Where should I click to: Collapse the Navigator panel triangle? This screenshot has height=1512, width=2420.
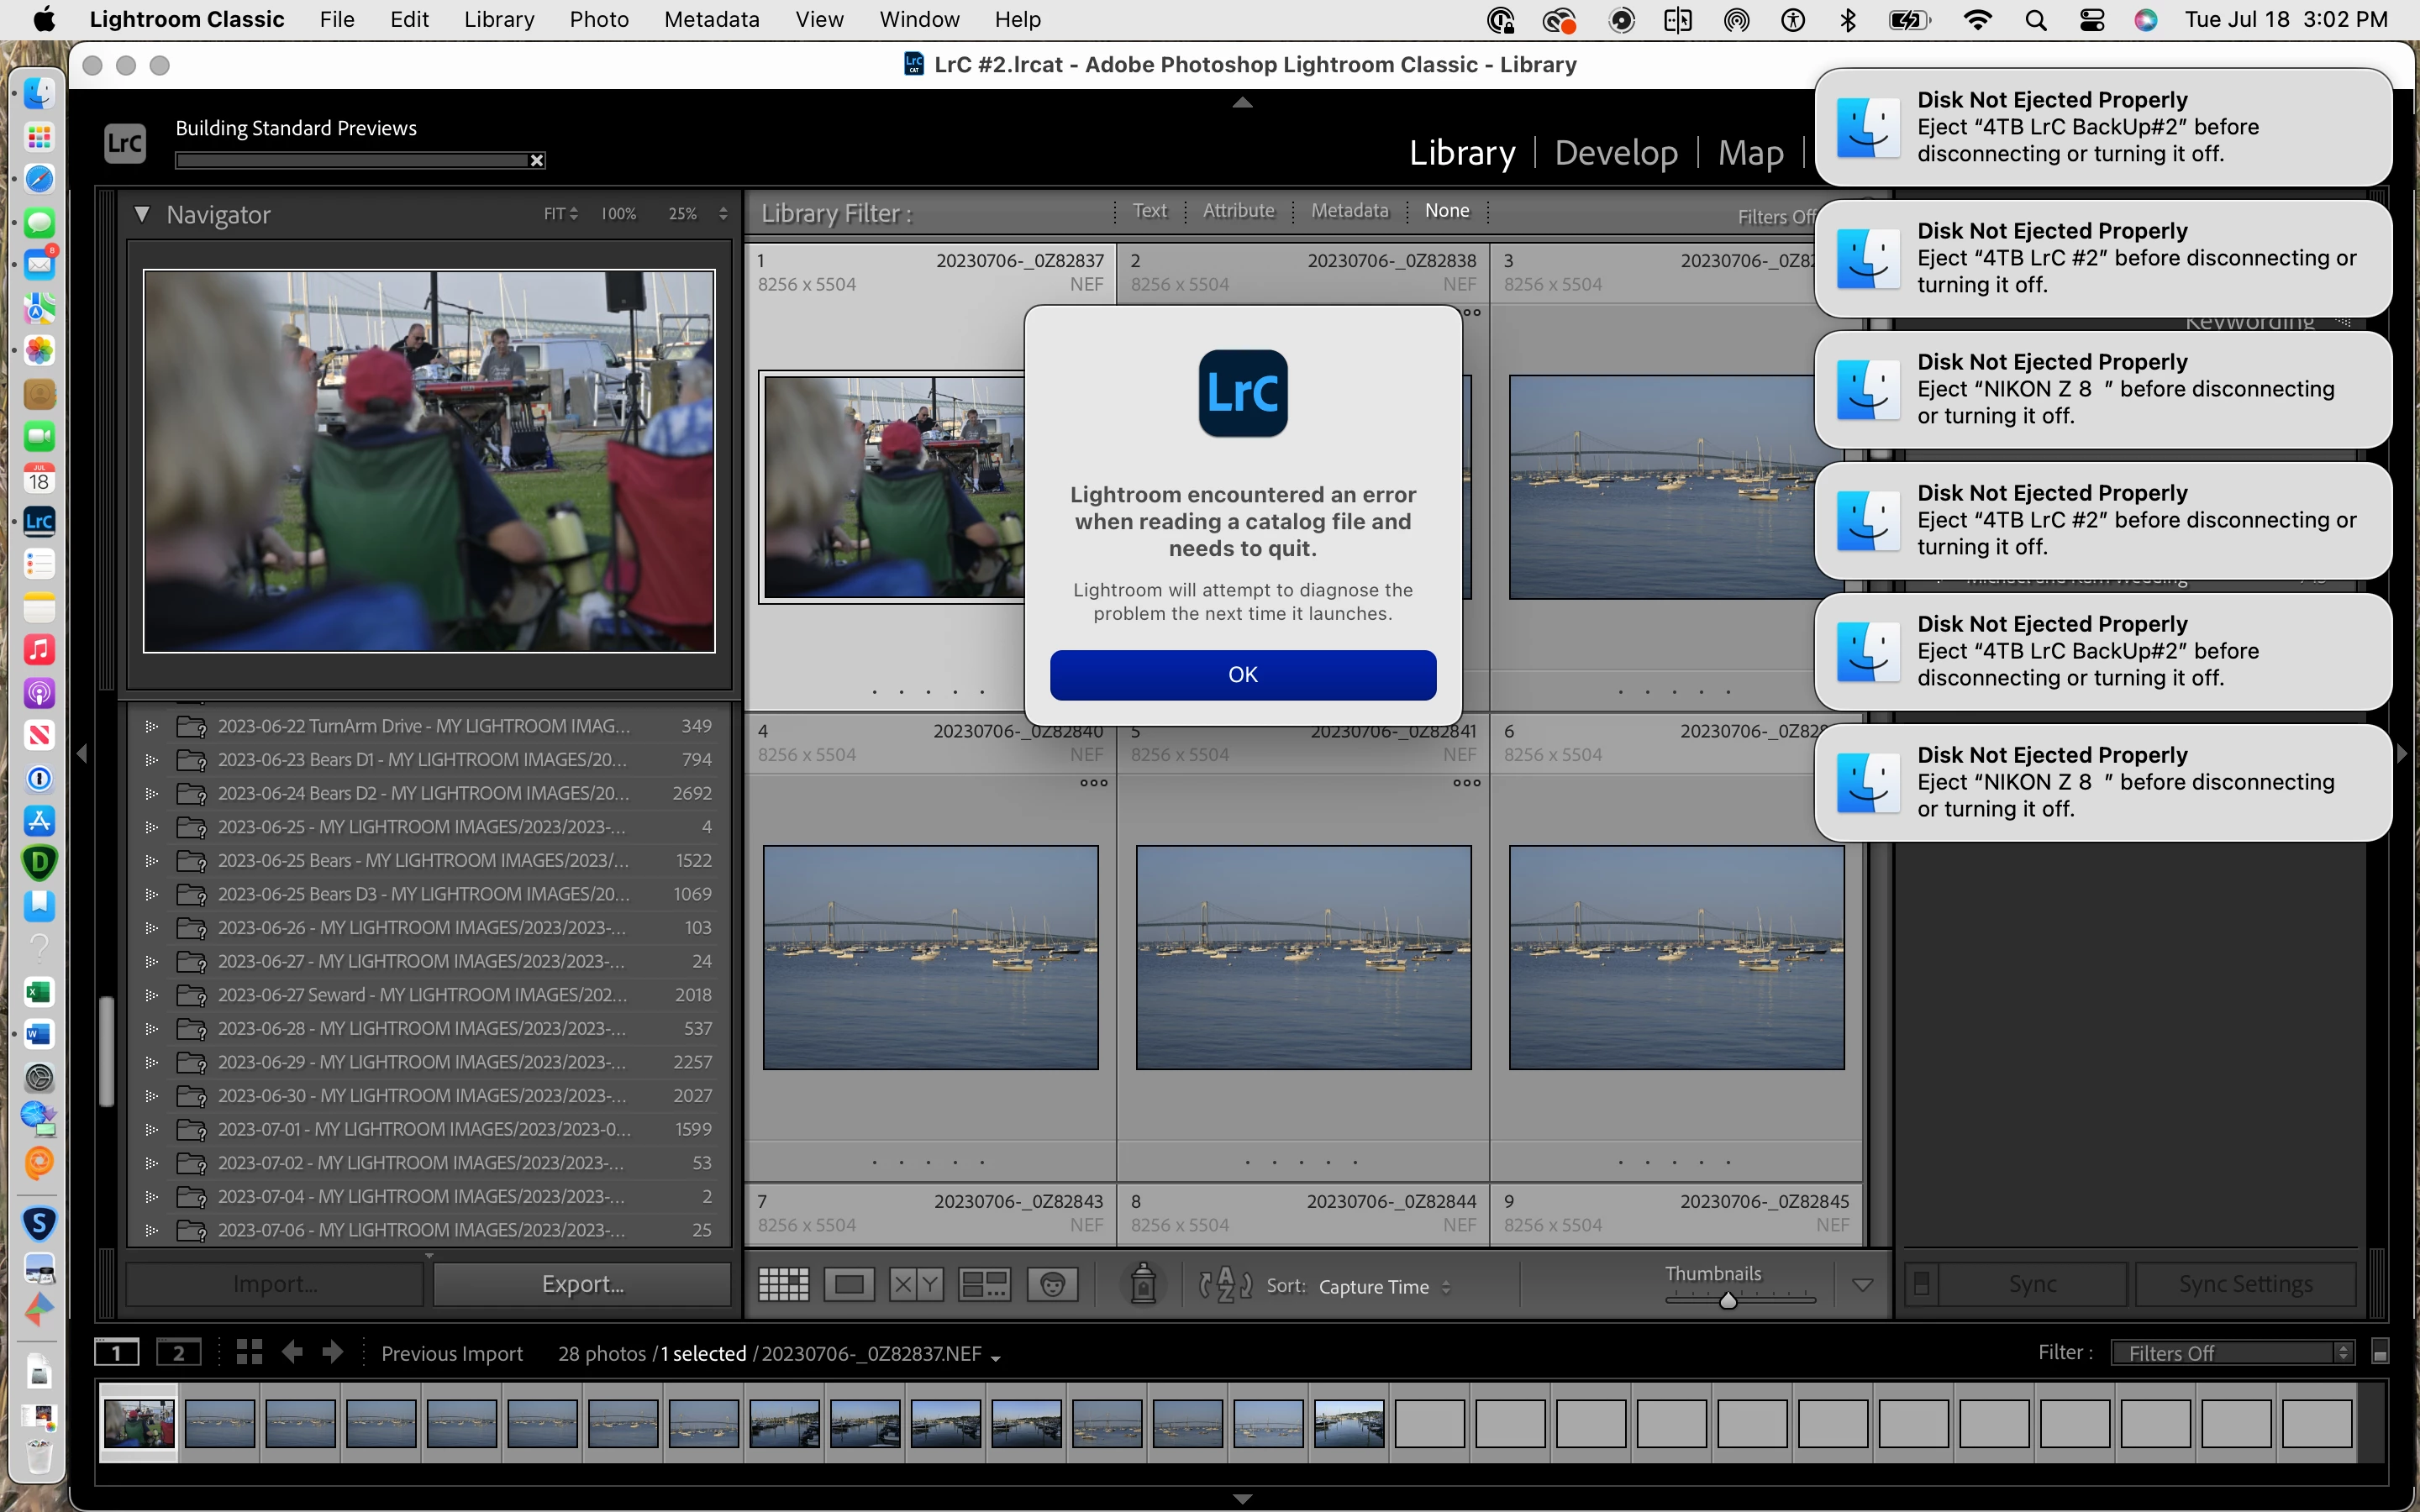click(x=142, y=214)
